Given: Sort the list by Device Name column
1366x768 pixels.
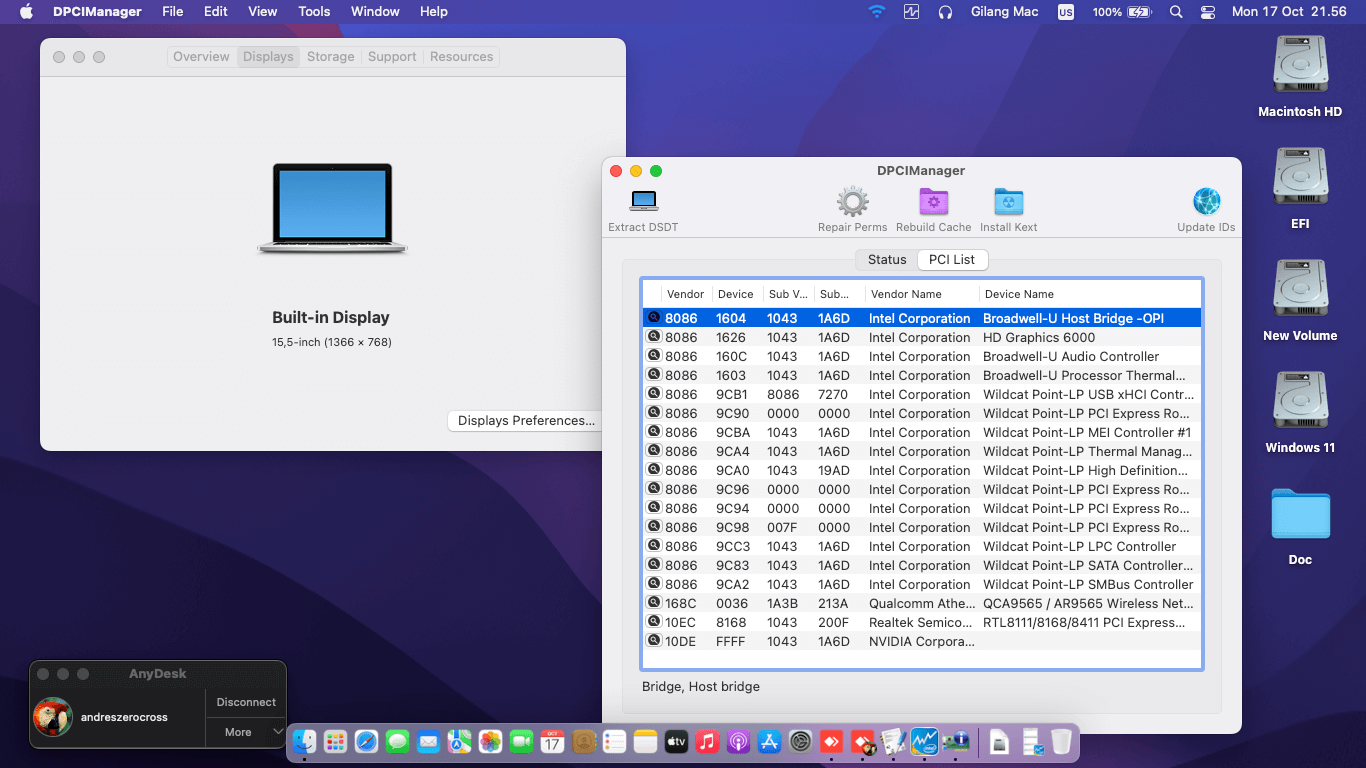Looking at the screenshot, I should (x=1019, y=294).
